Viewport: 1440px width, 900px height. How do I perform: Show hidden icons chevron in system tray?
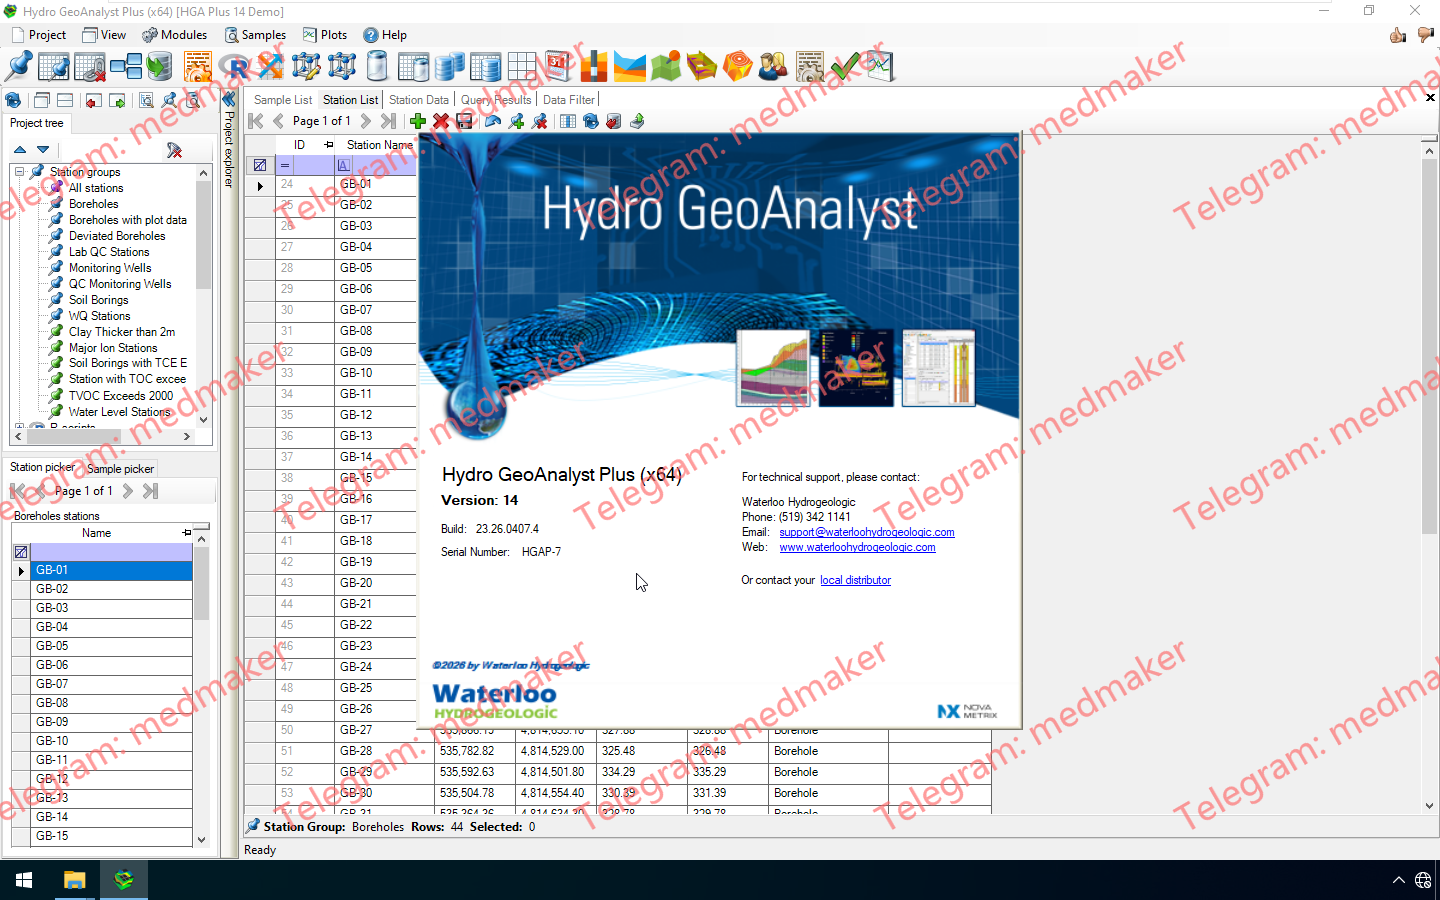tap(1398, 881)
